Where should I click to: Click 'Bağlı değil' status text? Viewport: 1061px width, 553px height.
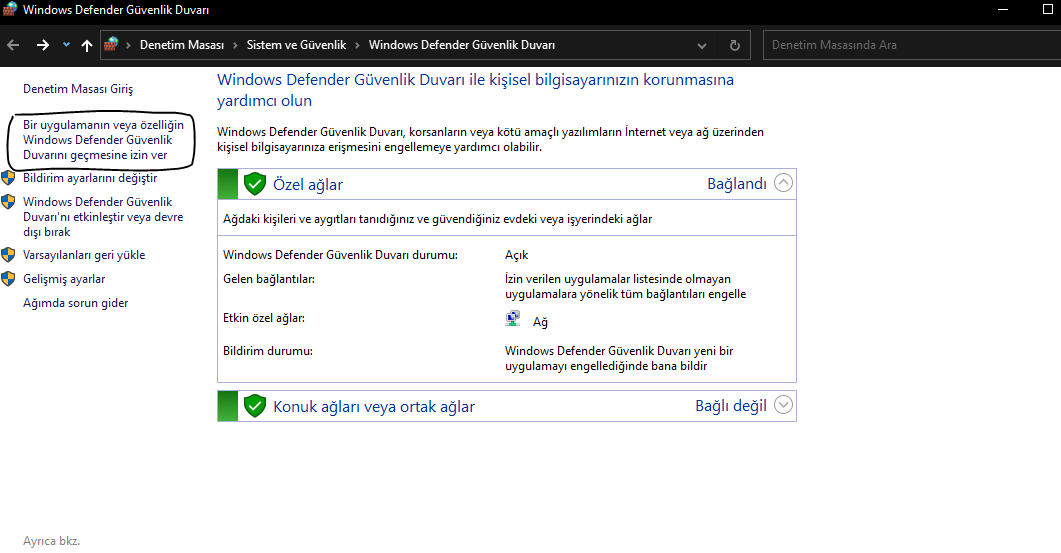tap(731, 405)
